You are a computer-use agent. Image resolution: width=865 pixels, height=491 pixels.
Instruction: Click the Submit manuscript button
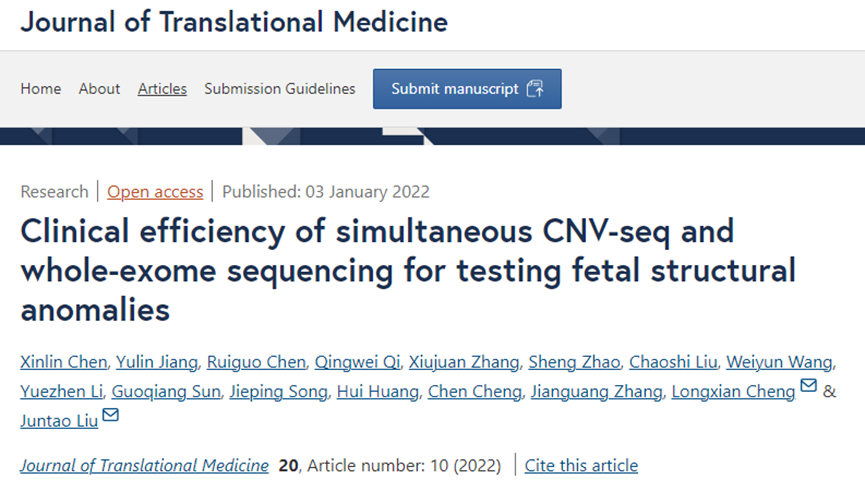pyautogui.click(x=467, y=89)
